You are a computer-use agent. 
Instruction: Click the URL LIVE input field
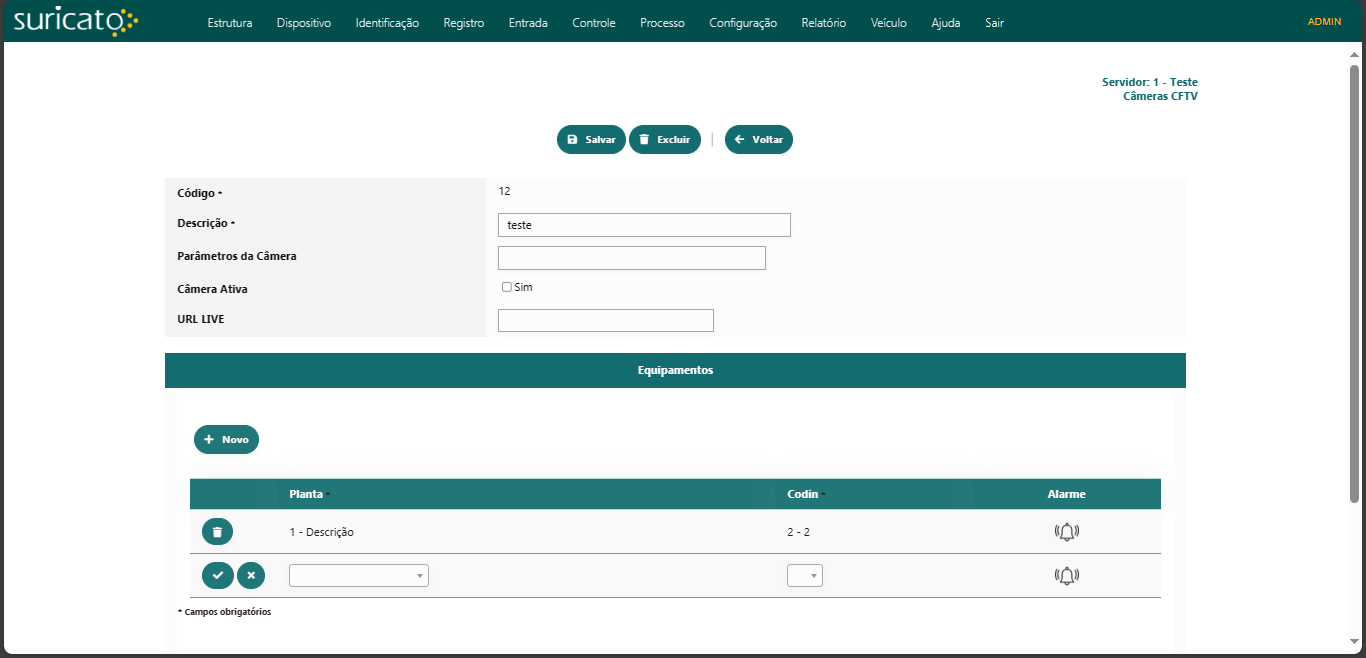click(605, 320)
